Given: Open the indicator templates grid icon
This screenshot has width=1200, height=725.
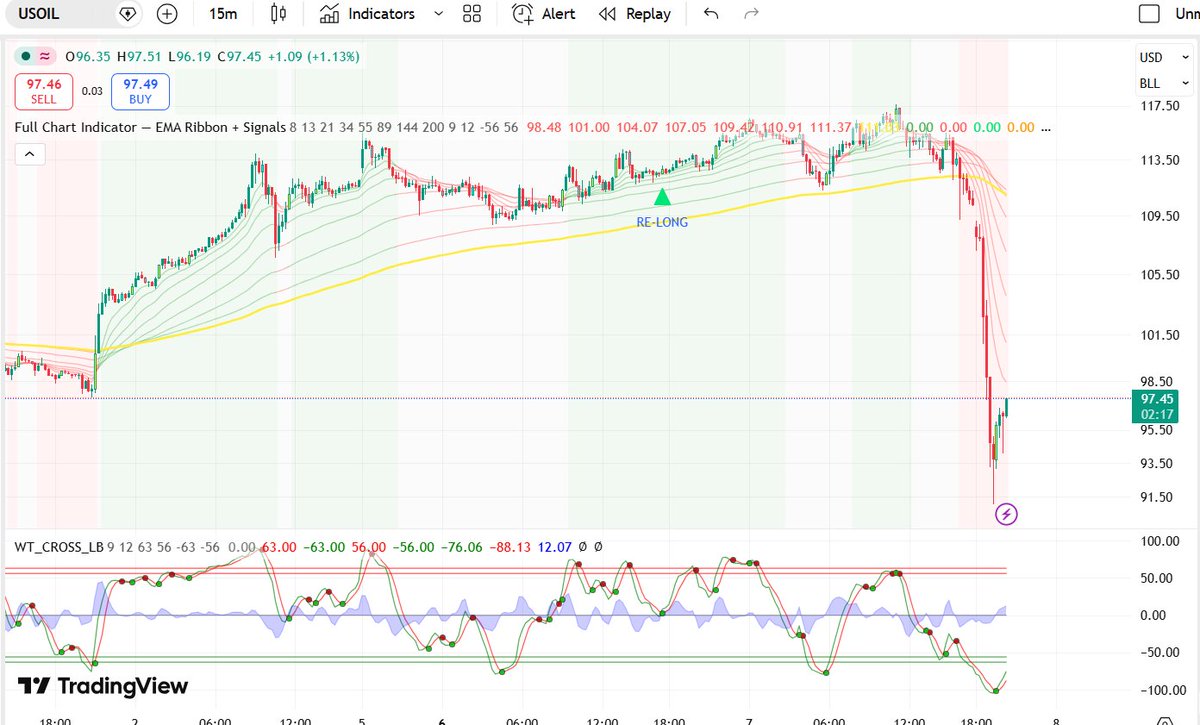Looking at the screenshot, I should [x=472, y=14].
